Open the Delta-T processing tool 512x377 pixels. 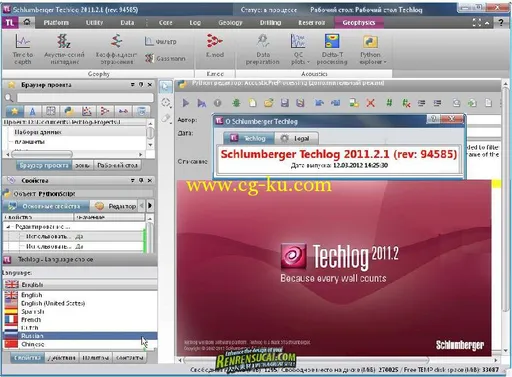pyautogui.click(x=332, y=49)
